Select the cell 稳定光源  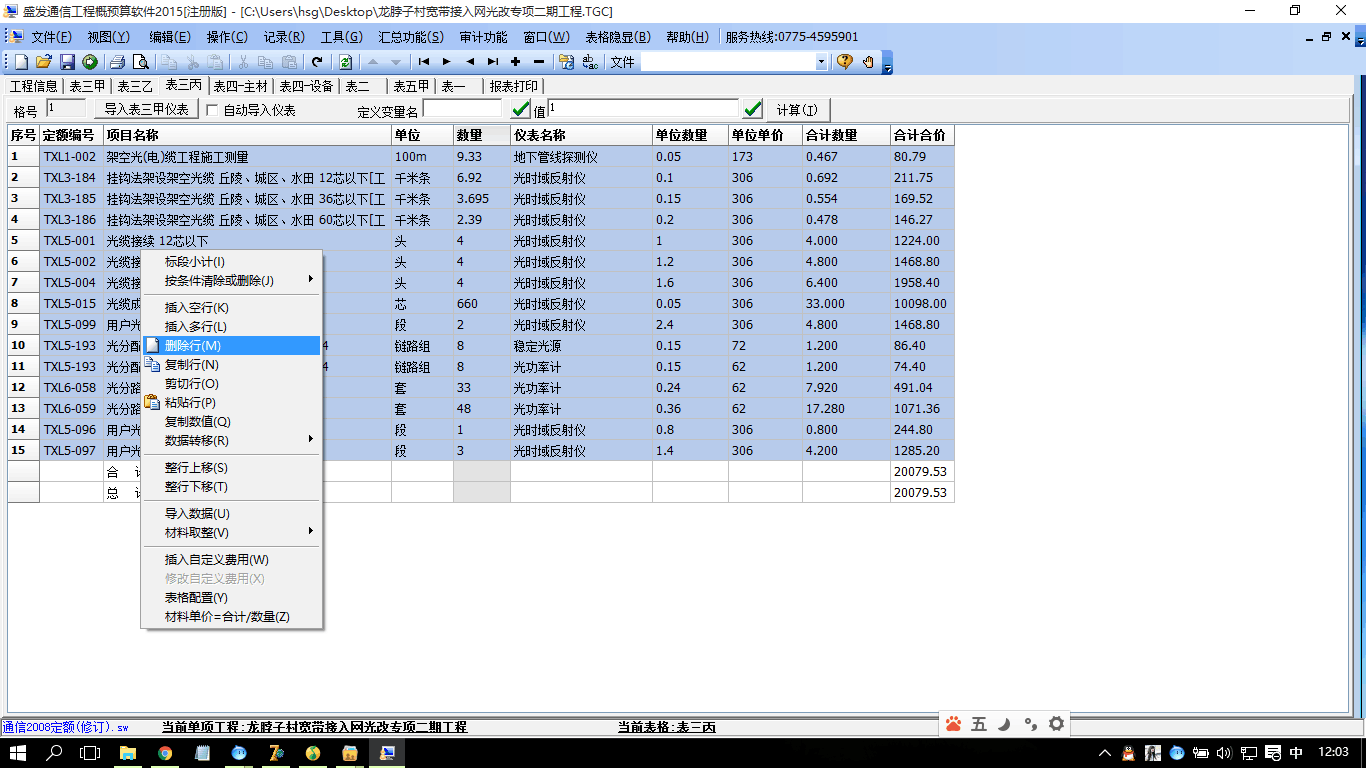pyautogui.click(x=581, y=346)
